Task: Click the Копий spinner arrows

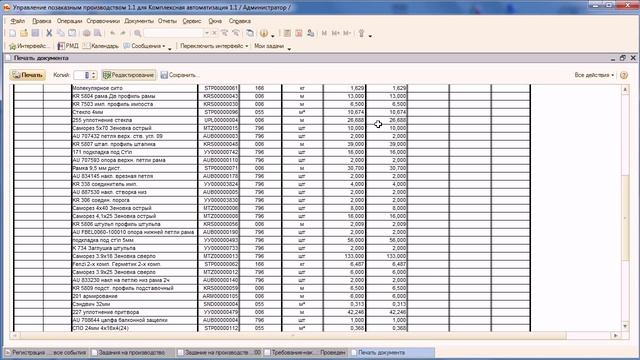Action: pyautogui.click(x=93, y=75)
